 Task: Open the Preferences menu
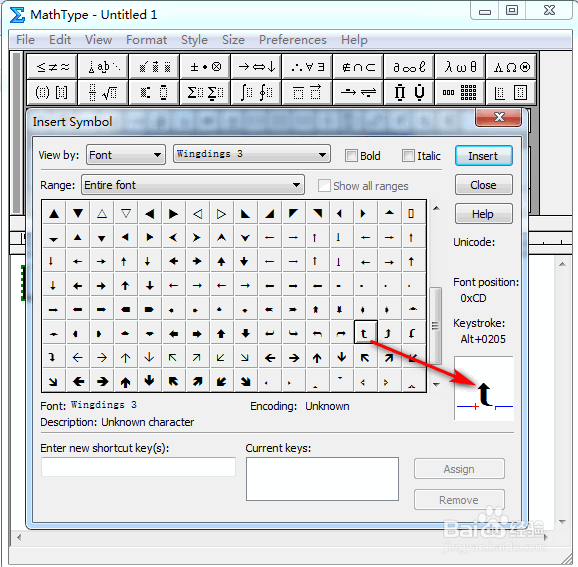293,40
